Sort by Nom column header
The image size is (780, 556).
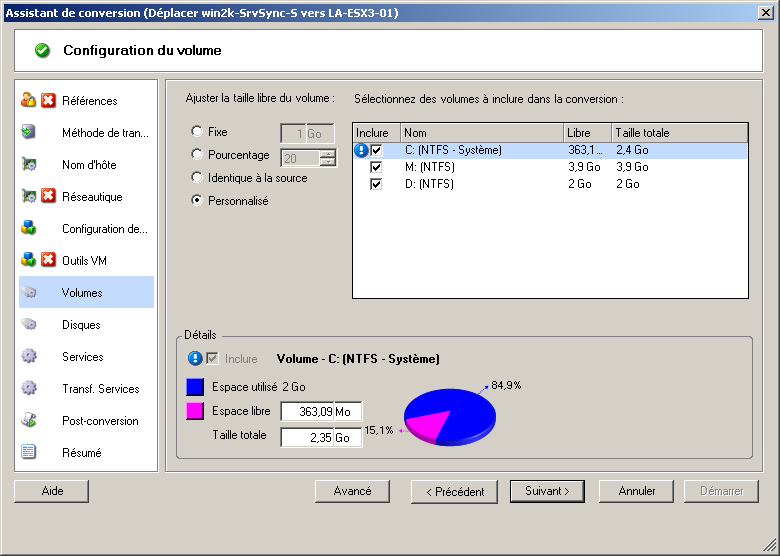coord(482,133)
